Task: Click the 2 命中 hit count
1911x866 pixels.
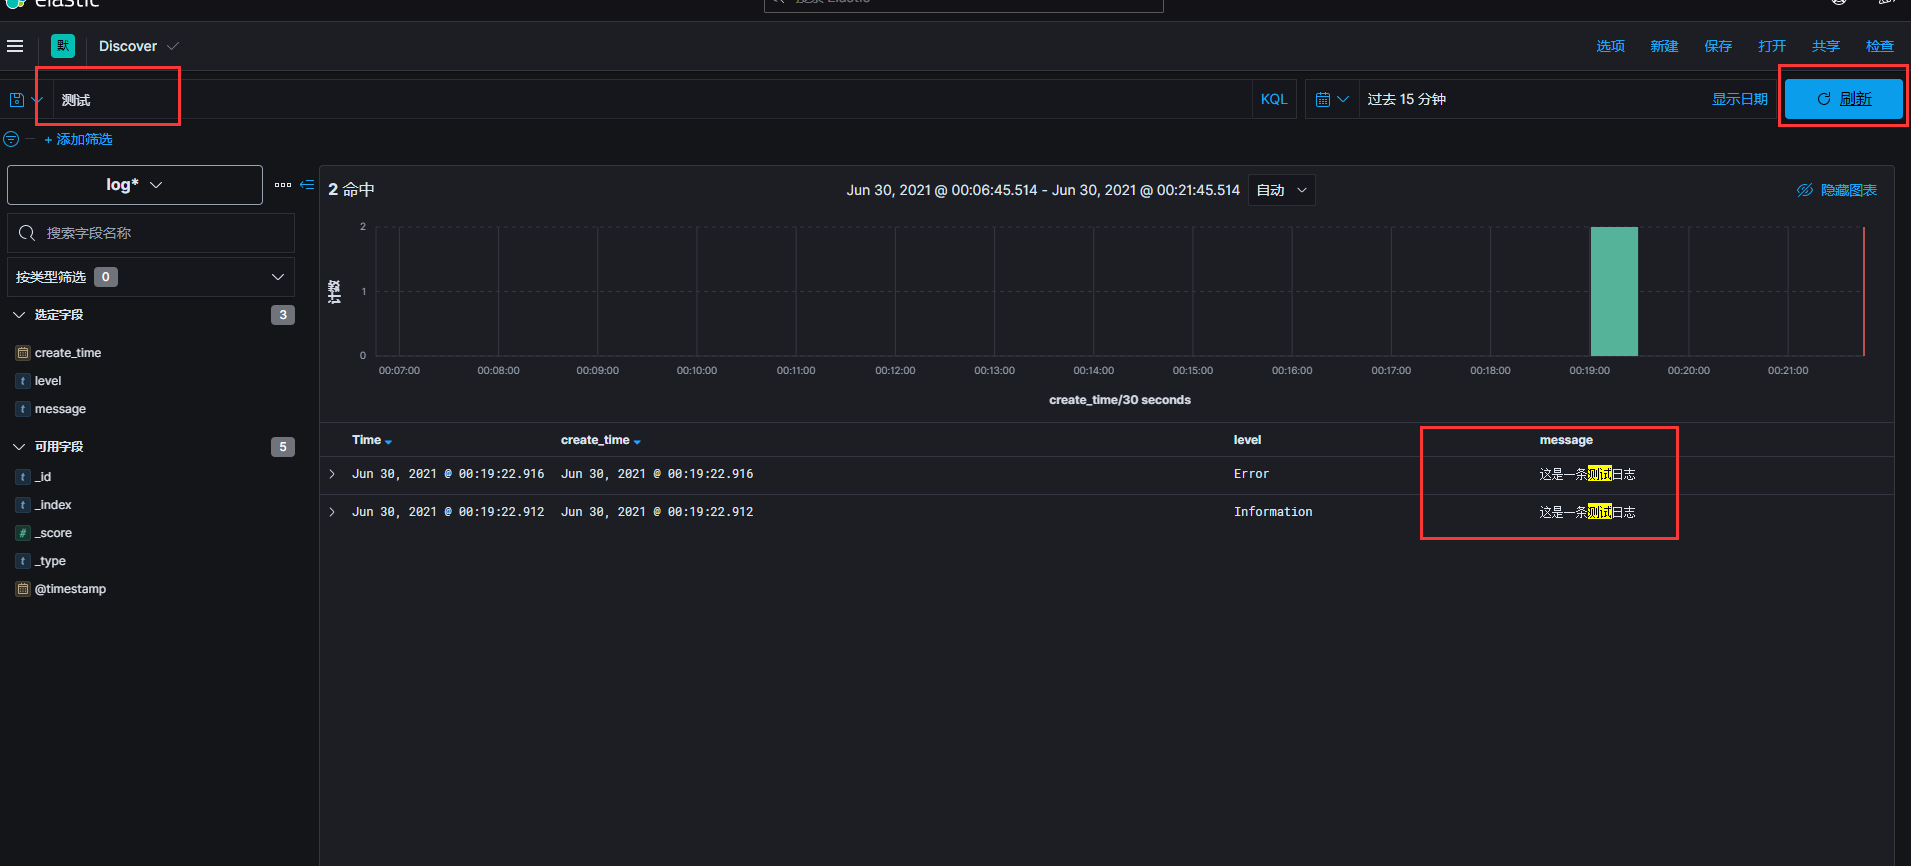Action: coord(351,190)
